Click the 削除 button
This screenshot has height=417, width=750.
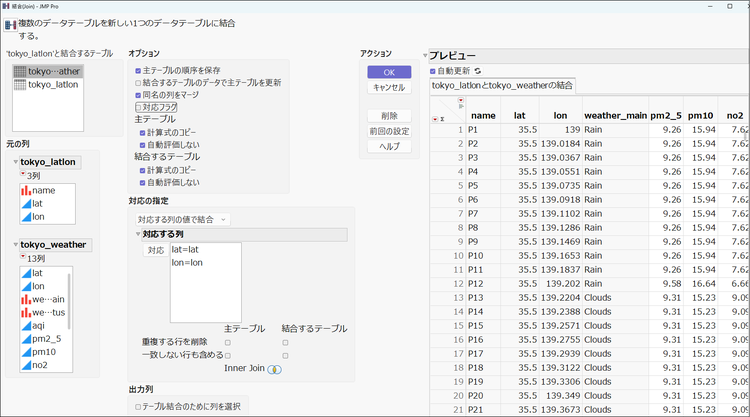pyautogui.click(x=389, y=116)
